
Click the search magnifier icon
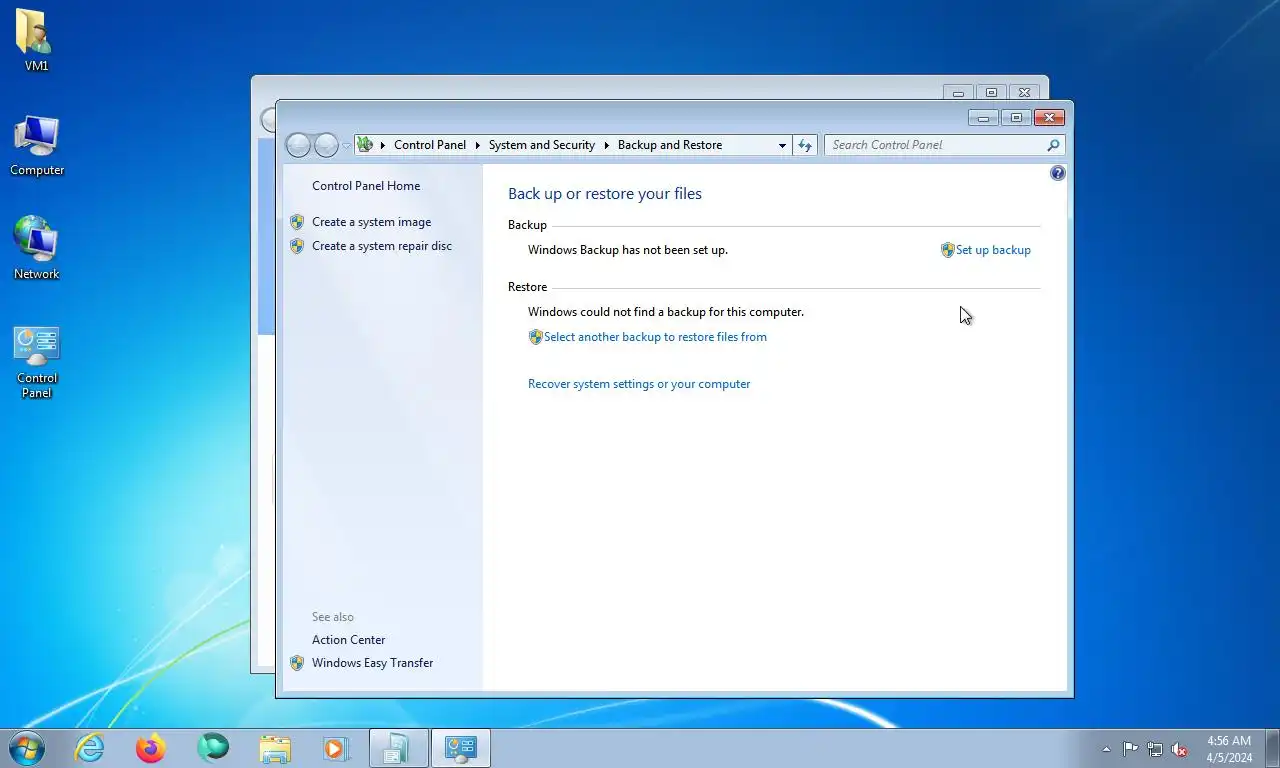[1053, 145]
